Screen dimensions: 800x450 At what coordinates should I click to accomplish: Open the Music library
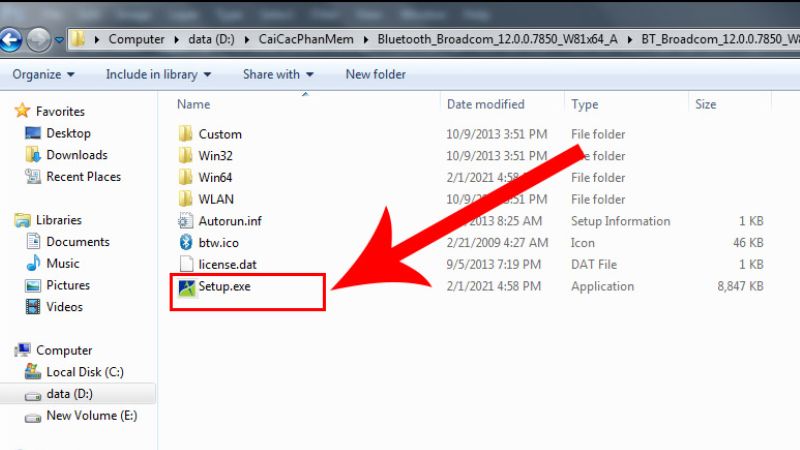(x=63, y=263)
